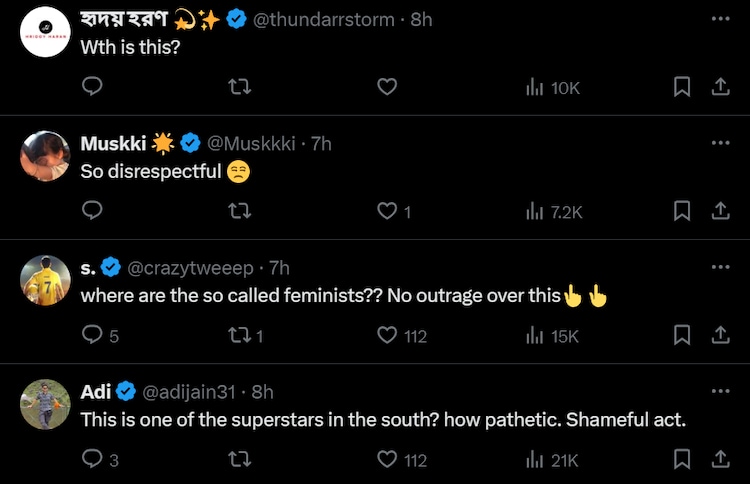
Task: Share Muskki's tweet via share icon
Action: tap(719, 211)
